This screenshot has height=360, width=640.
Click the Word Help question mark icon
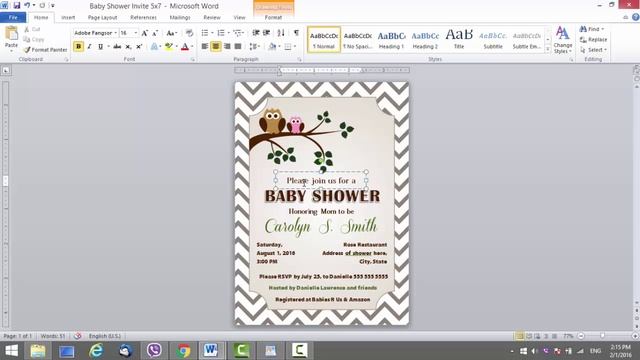(636, 17)
